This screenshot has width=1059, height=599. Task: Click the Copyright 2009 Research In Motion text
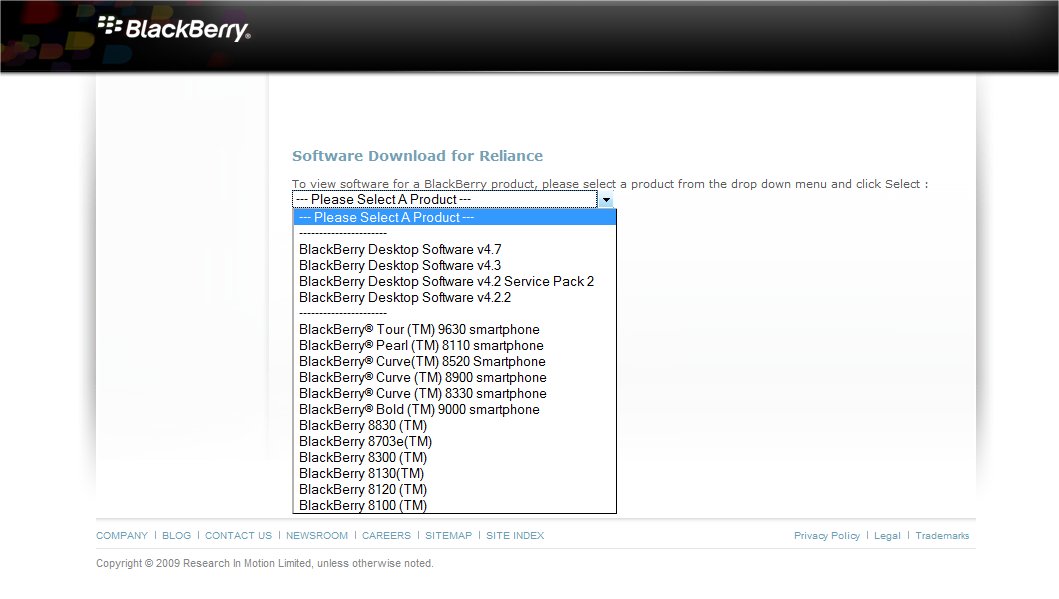click(x=265, y=563)
